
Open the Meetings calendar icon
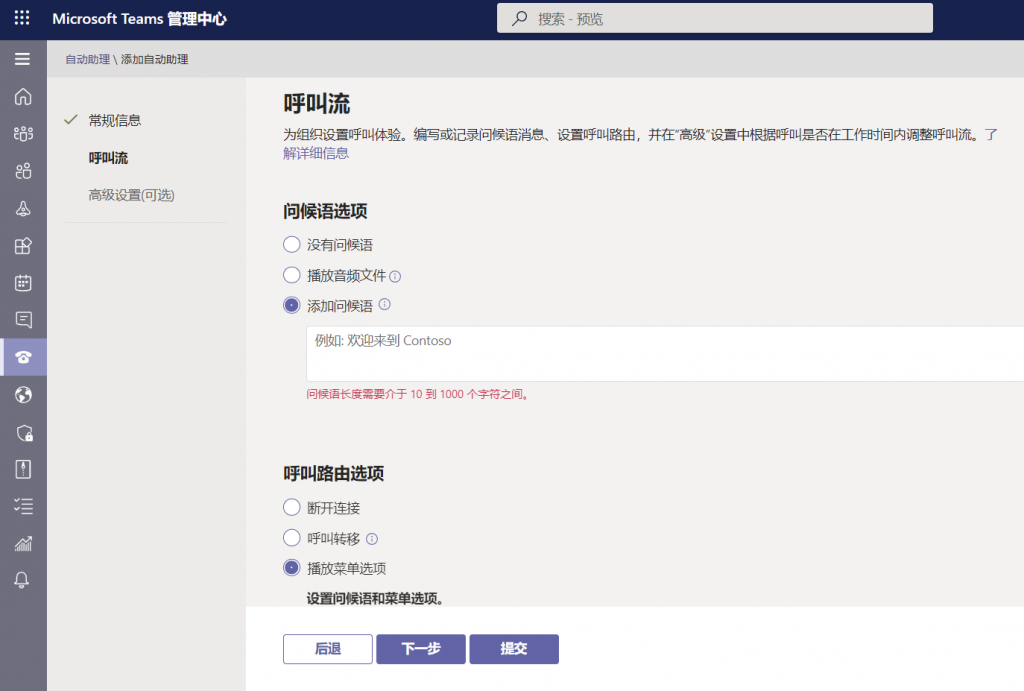tap(23, 283)
